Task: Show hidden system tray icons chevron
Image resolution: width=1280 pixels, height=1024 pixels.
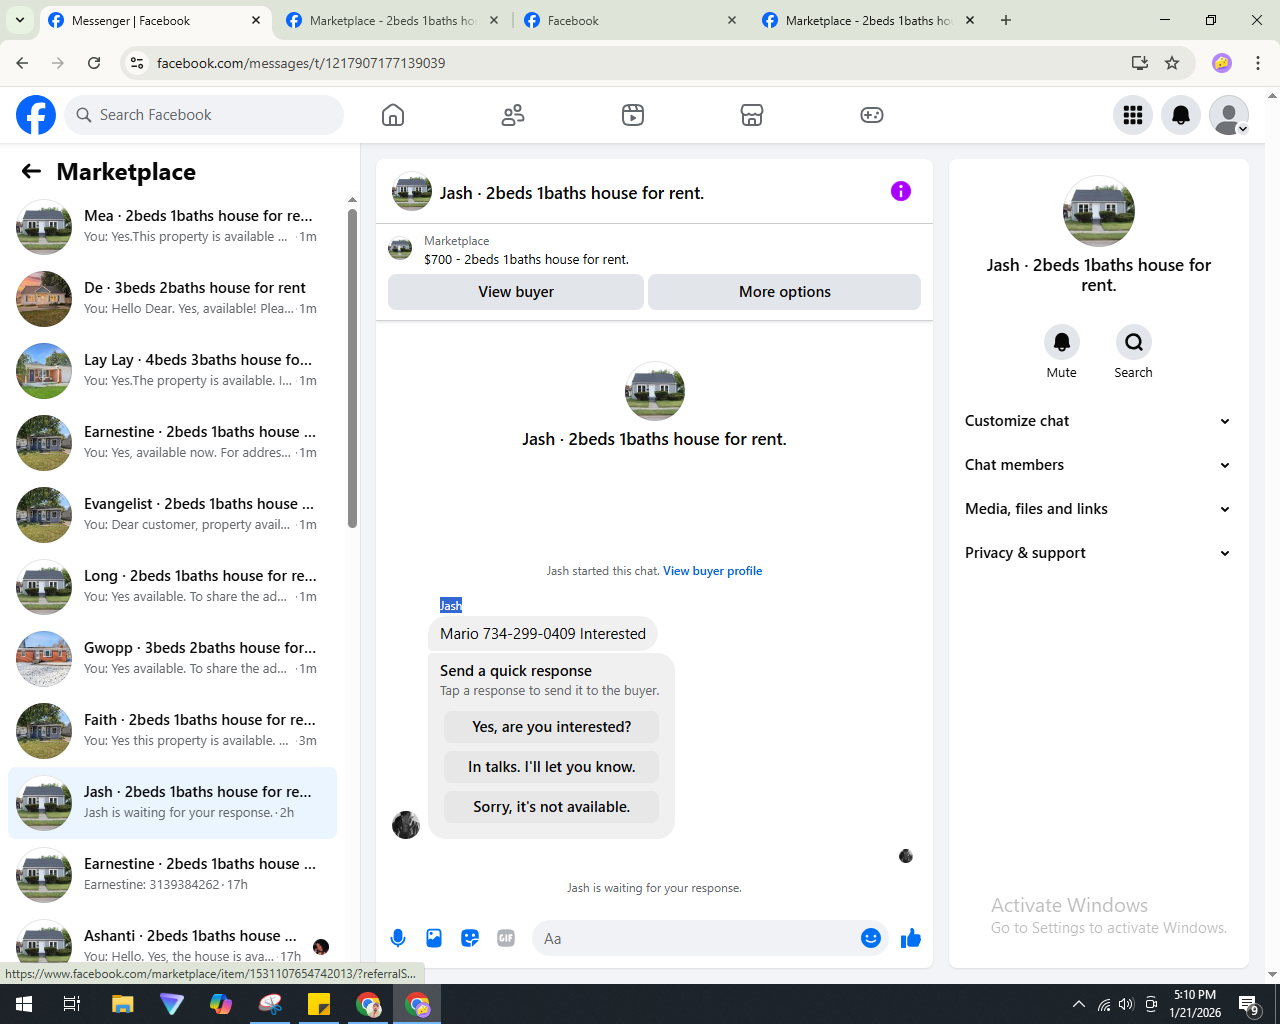Action: 1078,1004
